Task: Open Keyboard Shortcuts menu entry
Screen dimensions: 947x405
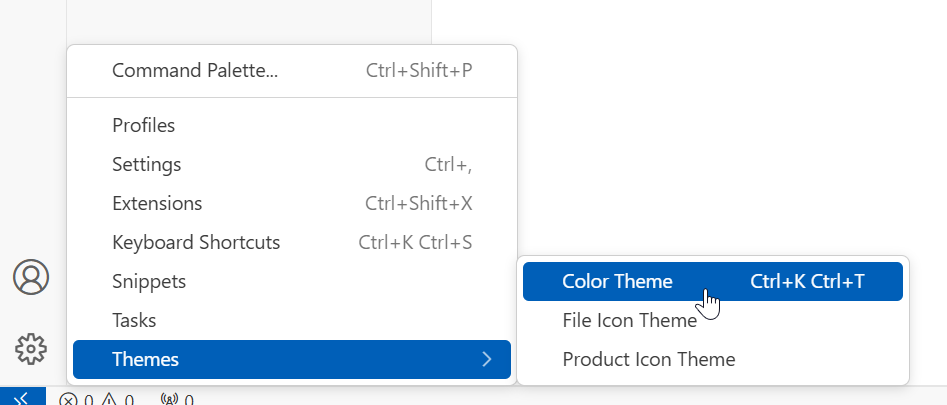Action: (x=196, y=242)
